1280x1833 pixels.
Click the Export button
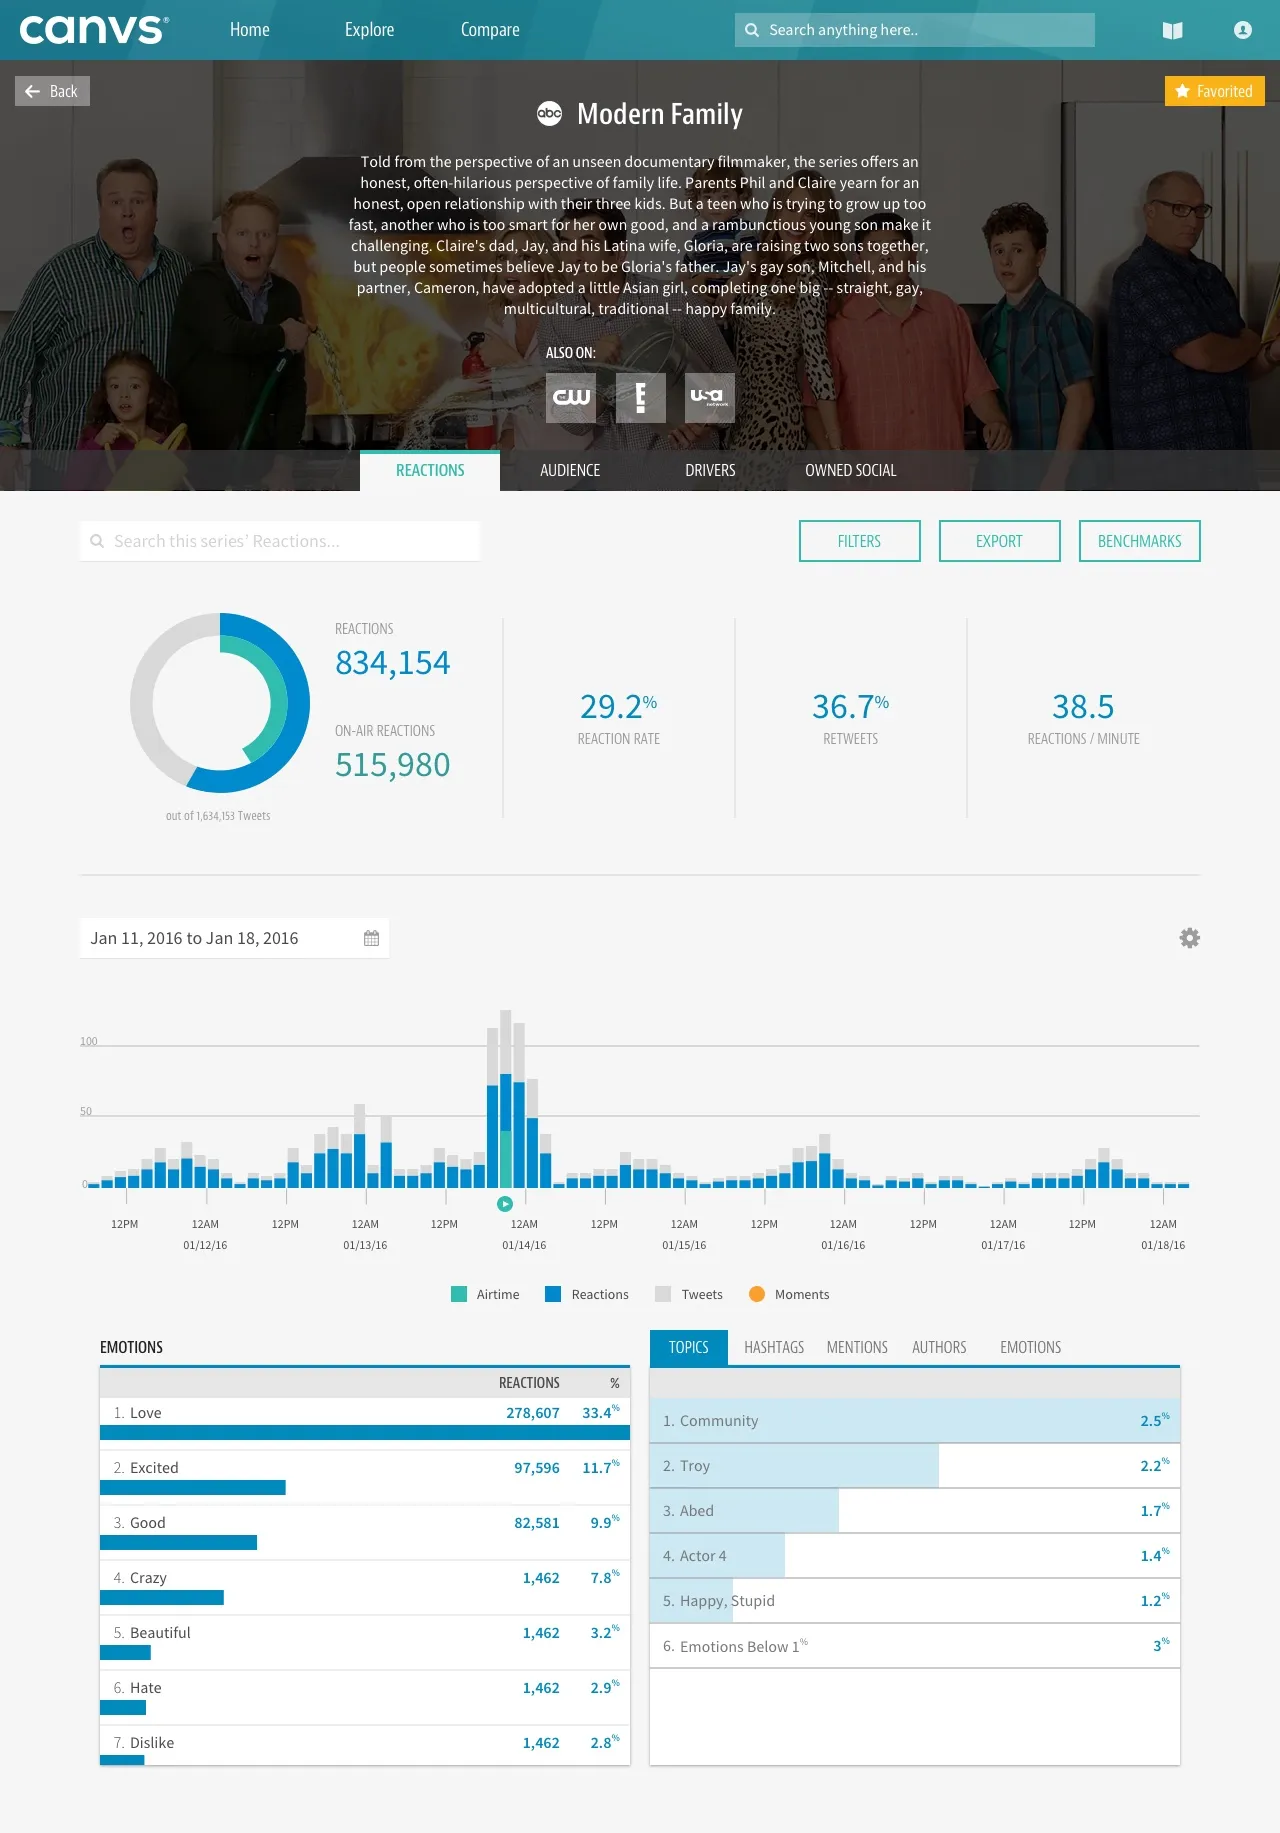[999, 541]
